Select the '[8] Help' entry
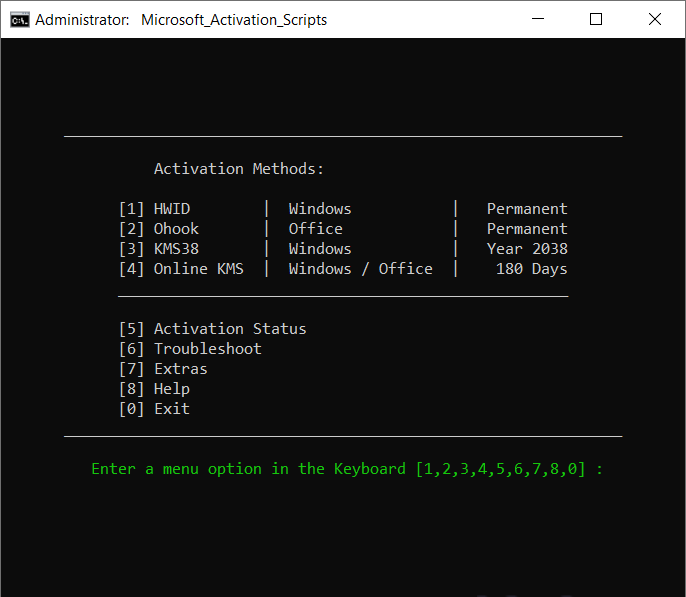The image size is (686, 597). pyautogui.click(x=154, y=389)
